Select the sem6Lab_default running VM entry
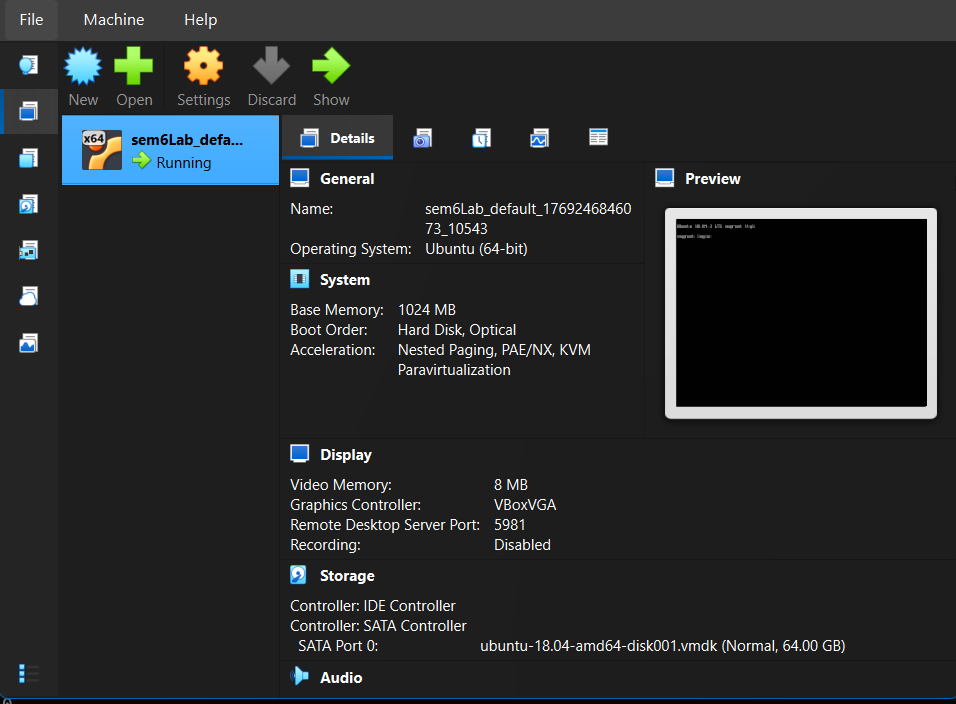The image size is (956, 704). click(170, 150)
